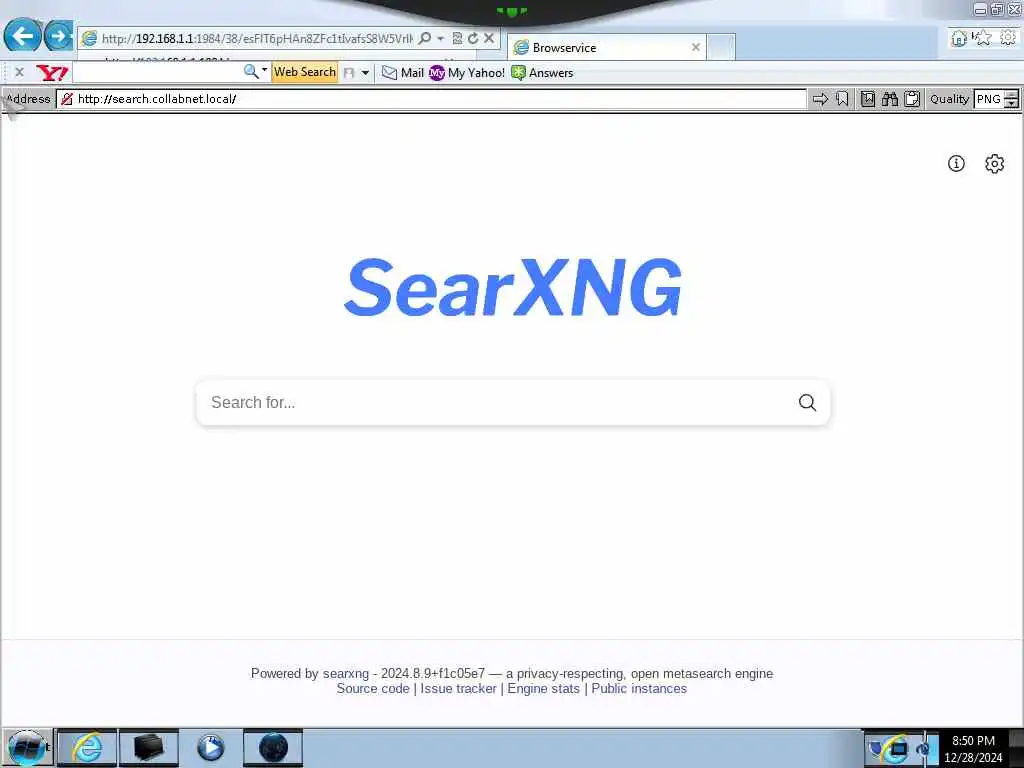The height and width of the screenshot is (768, 1024).
Task: Select the Browservice tab
Action: point(606,47)
